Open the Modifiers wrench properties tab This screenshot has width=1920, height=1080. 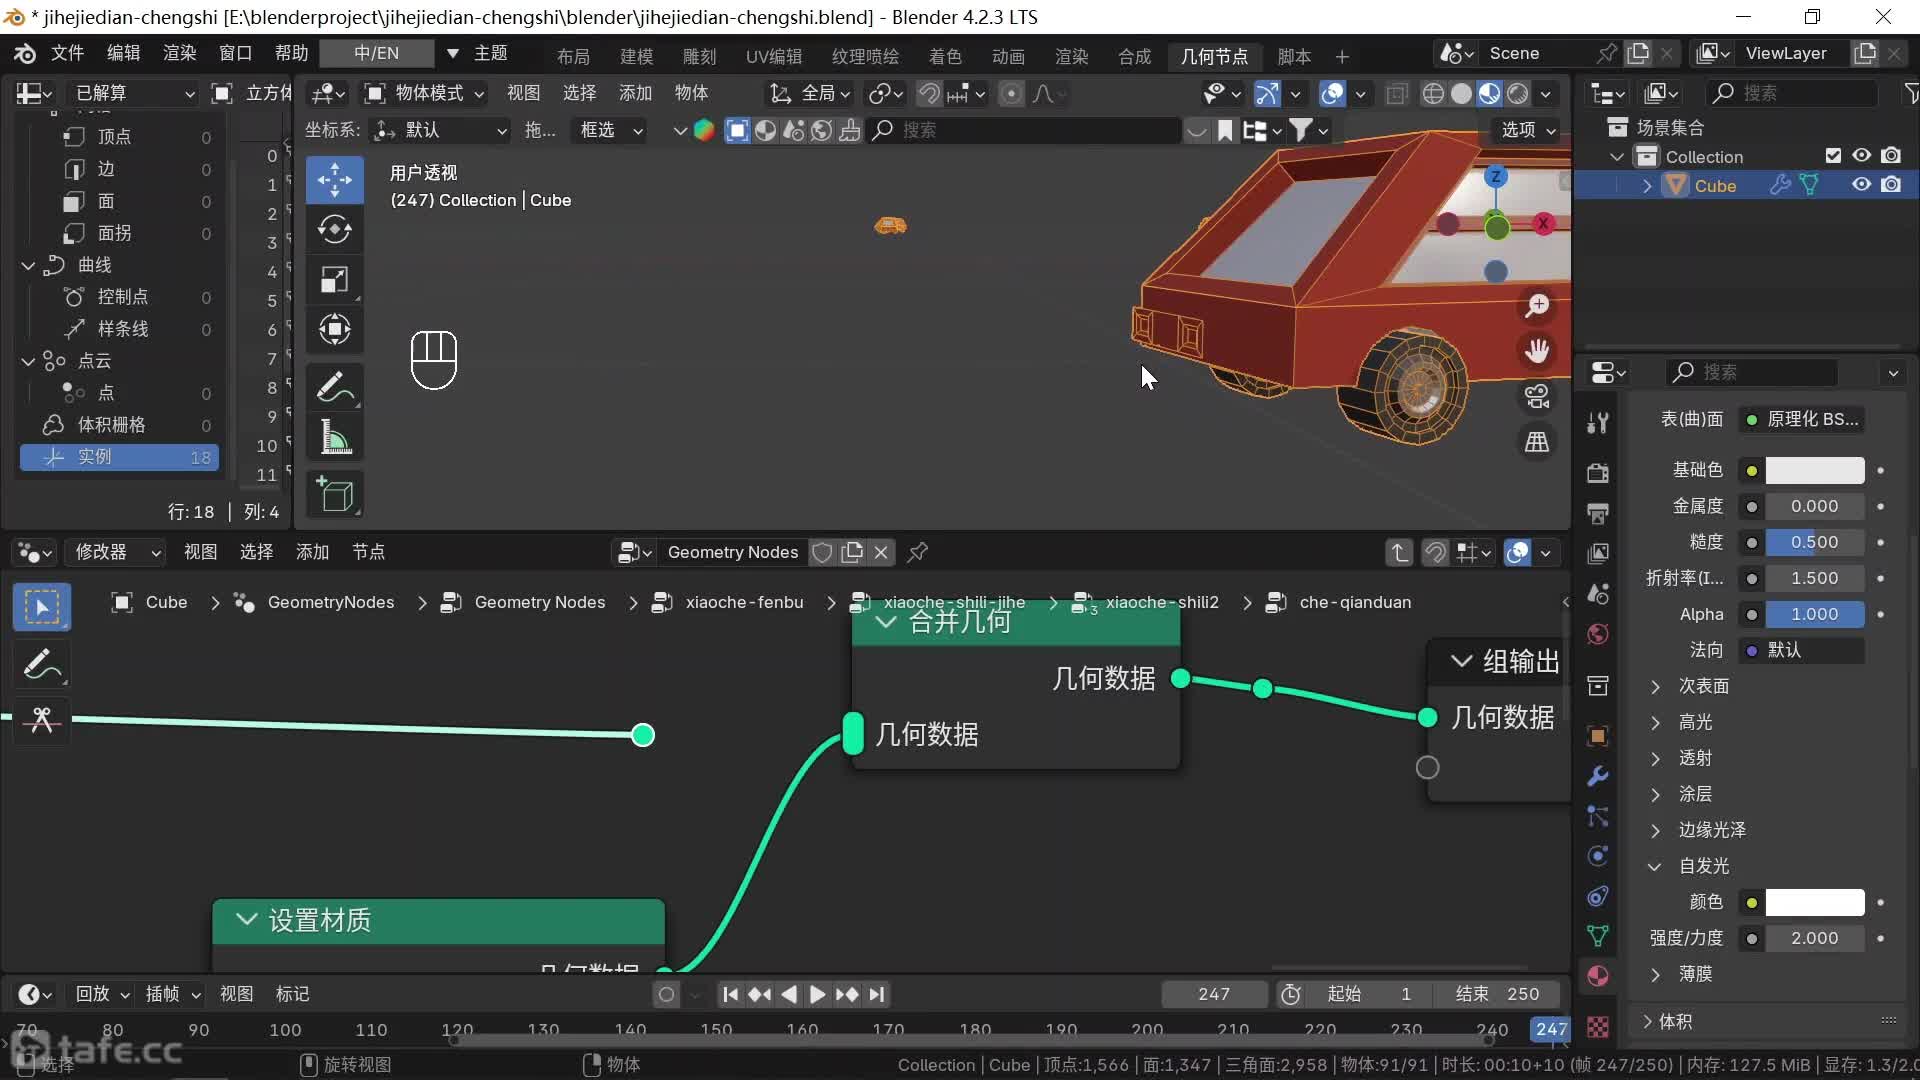click(x=1598, y=776)
